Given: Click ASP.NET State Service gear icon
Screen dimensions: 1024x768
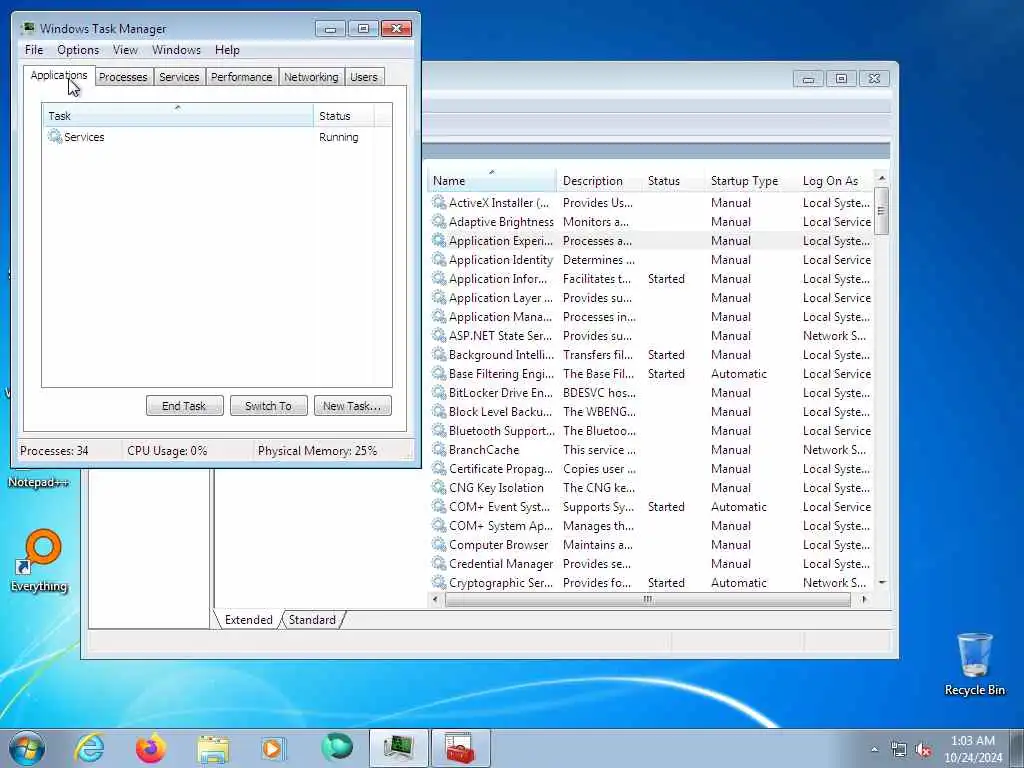Looking at the screenshot, I should pos(439,336).
